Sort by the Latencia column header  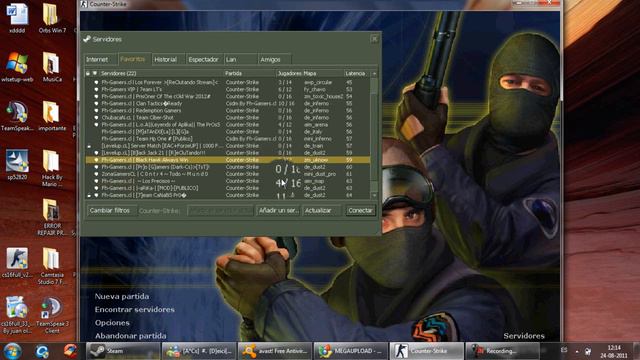357,73
